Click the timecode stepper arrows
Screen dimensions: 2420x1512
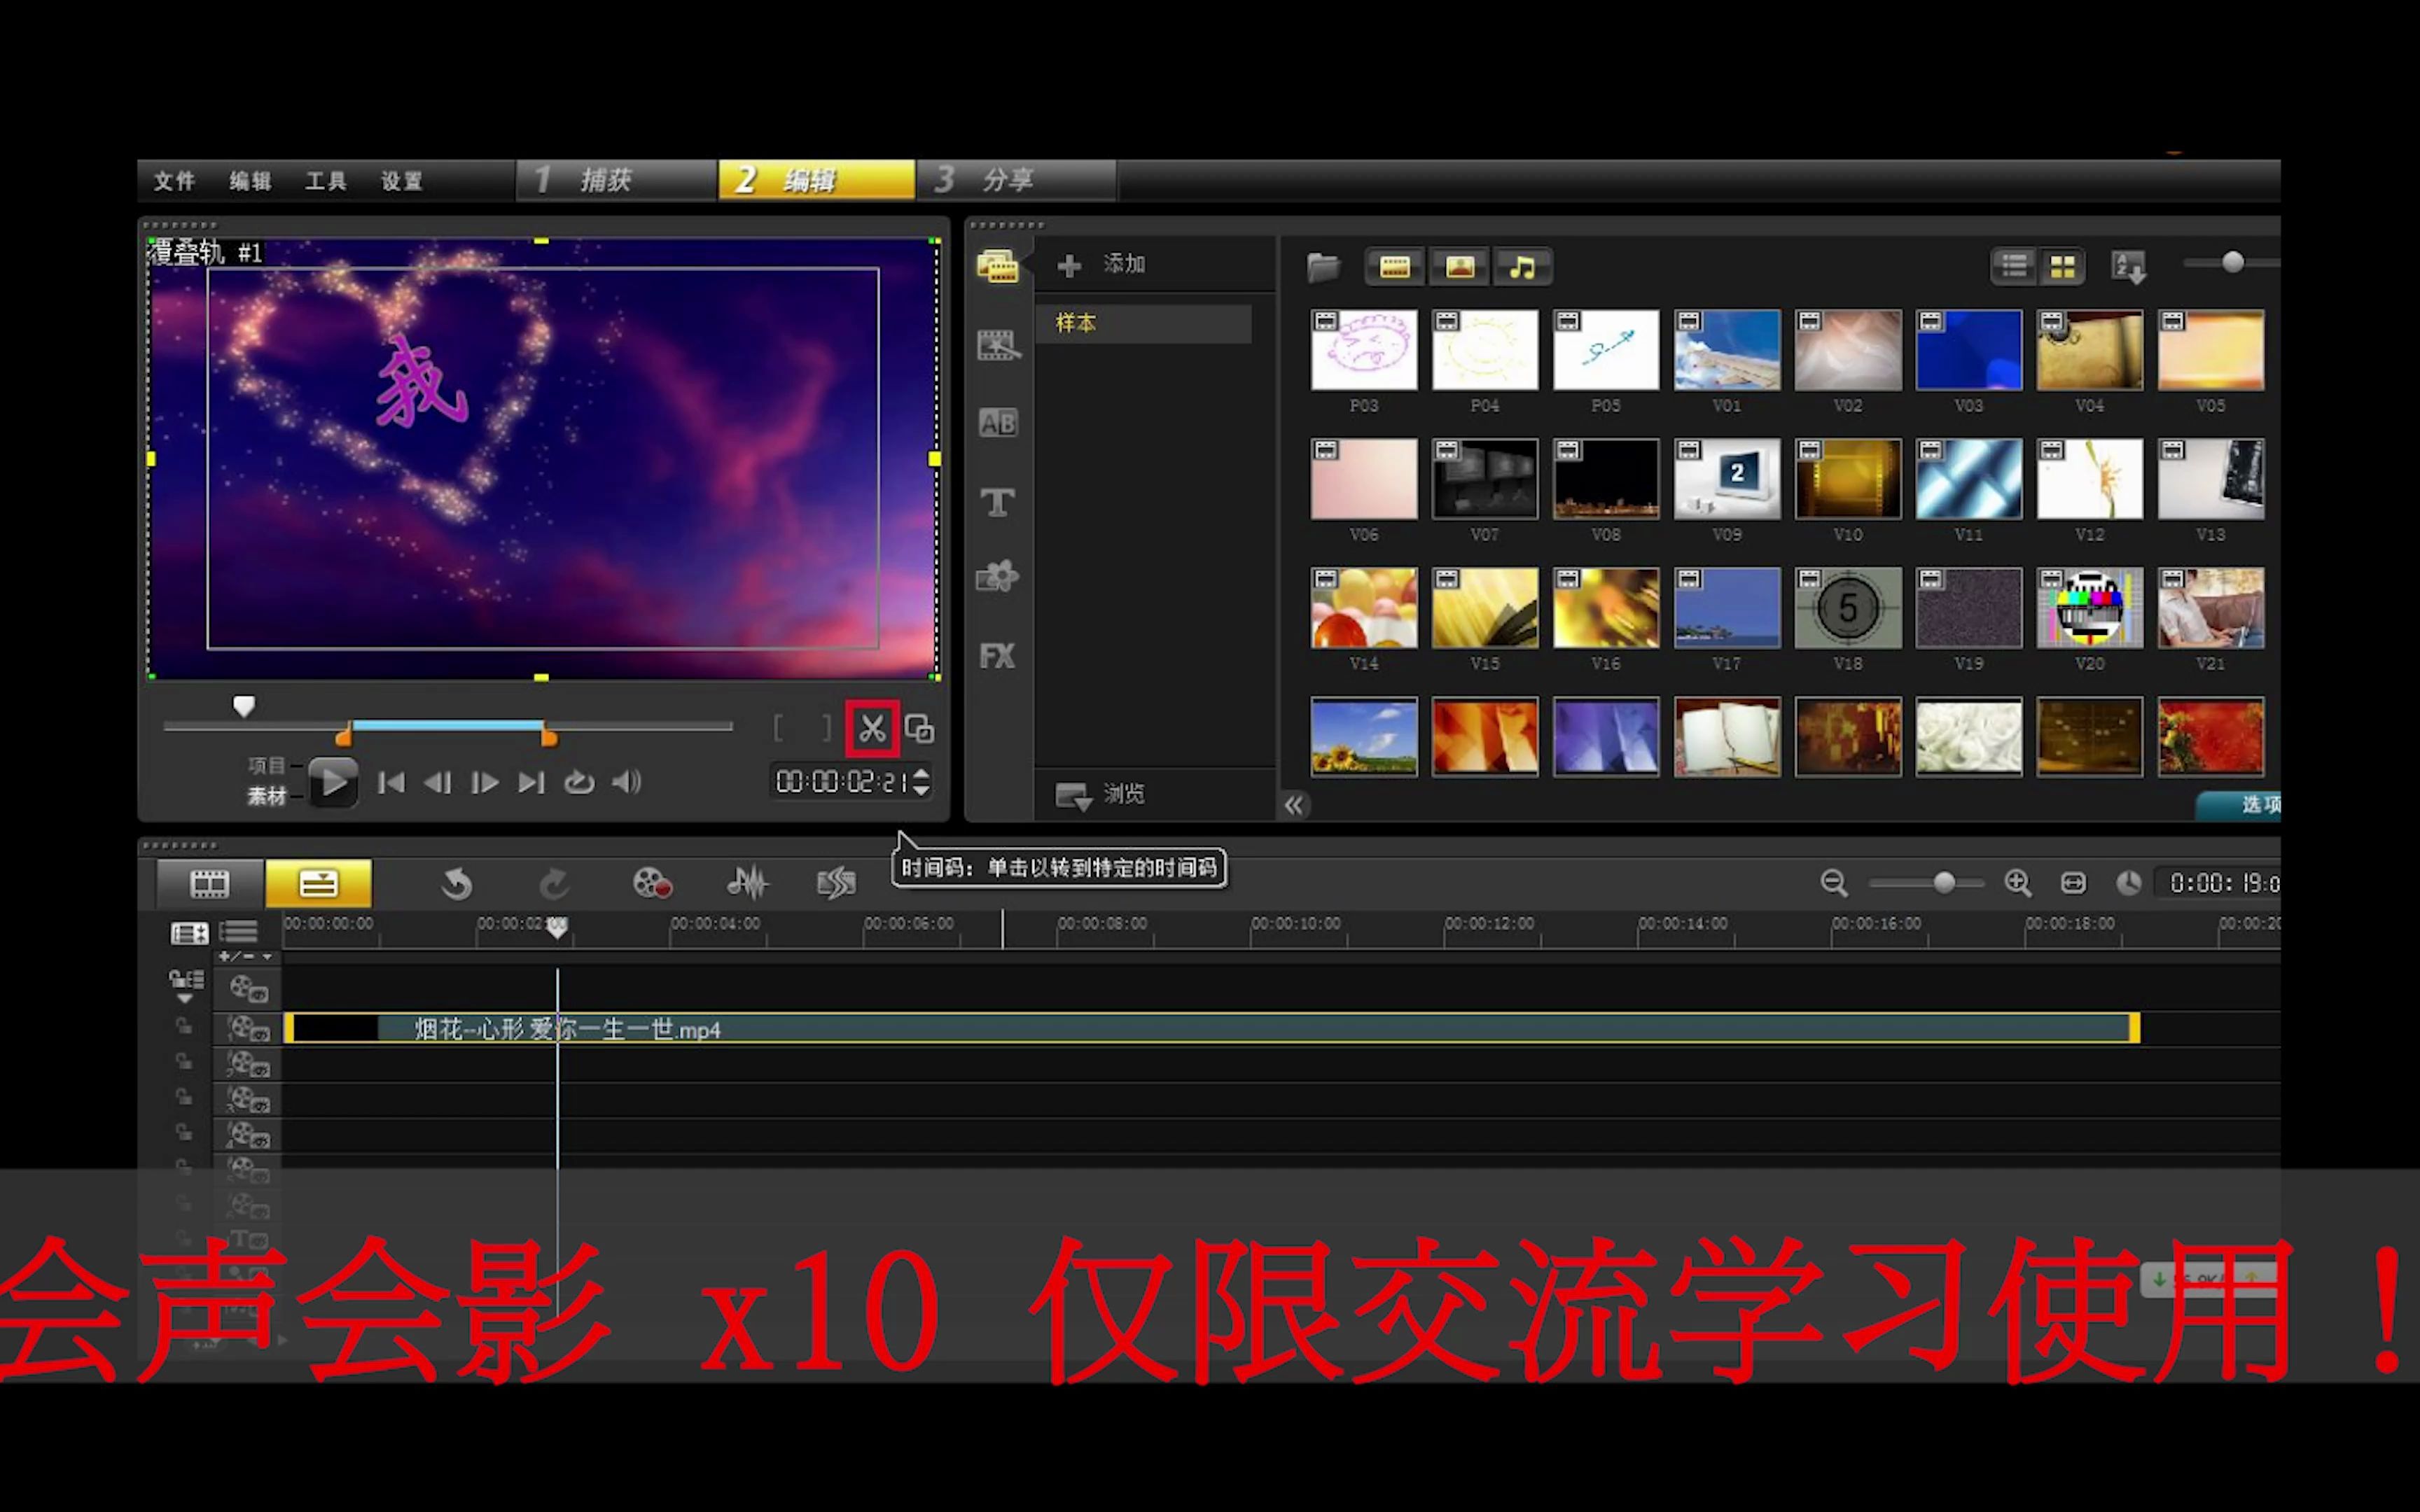[921, 781]
